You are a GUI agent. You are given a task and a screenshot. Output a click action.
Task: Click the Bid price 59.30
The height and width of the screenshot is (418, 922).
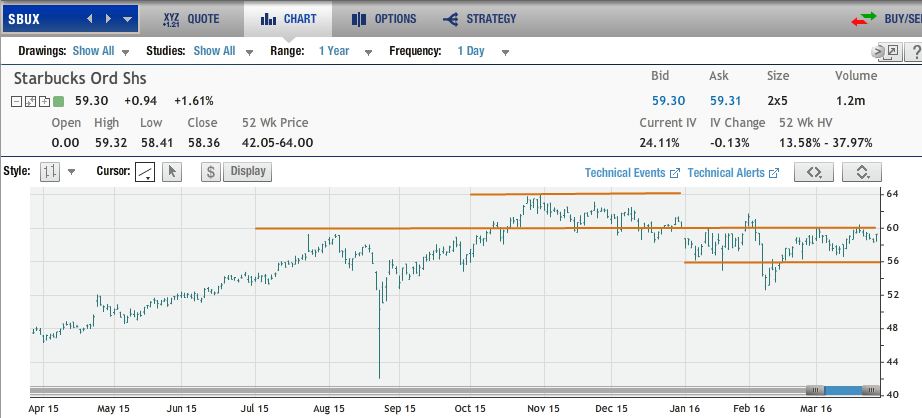[x=668, y=101]
